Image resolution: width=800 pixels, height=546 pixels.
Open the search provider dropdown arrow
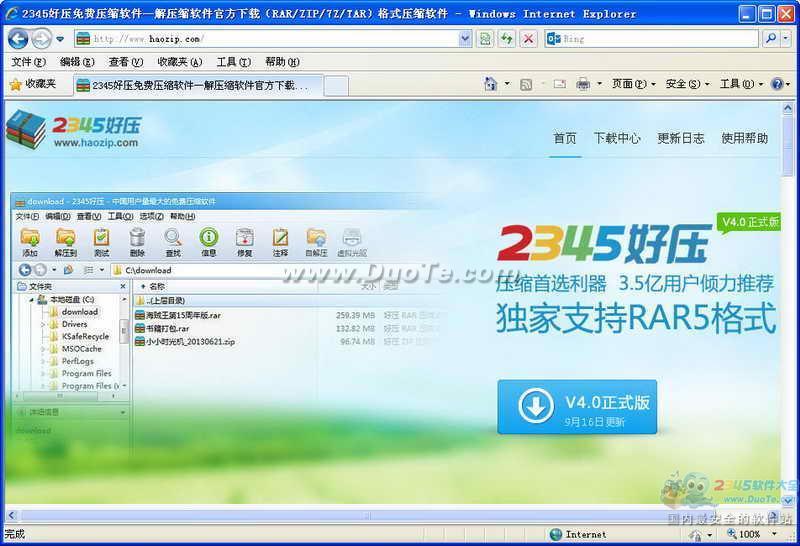786,38
